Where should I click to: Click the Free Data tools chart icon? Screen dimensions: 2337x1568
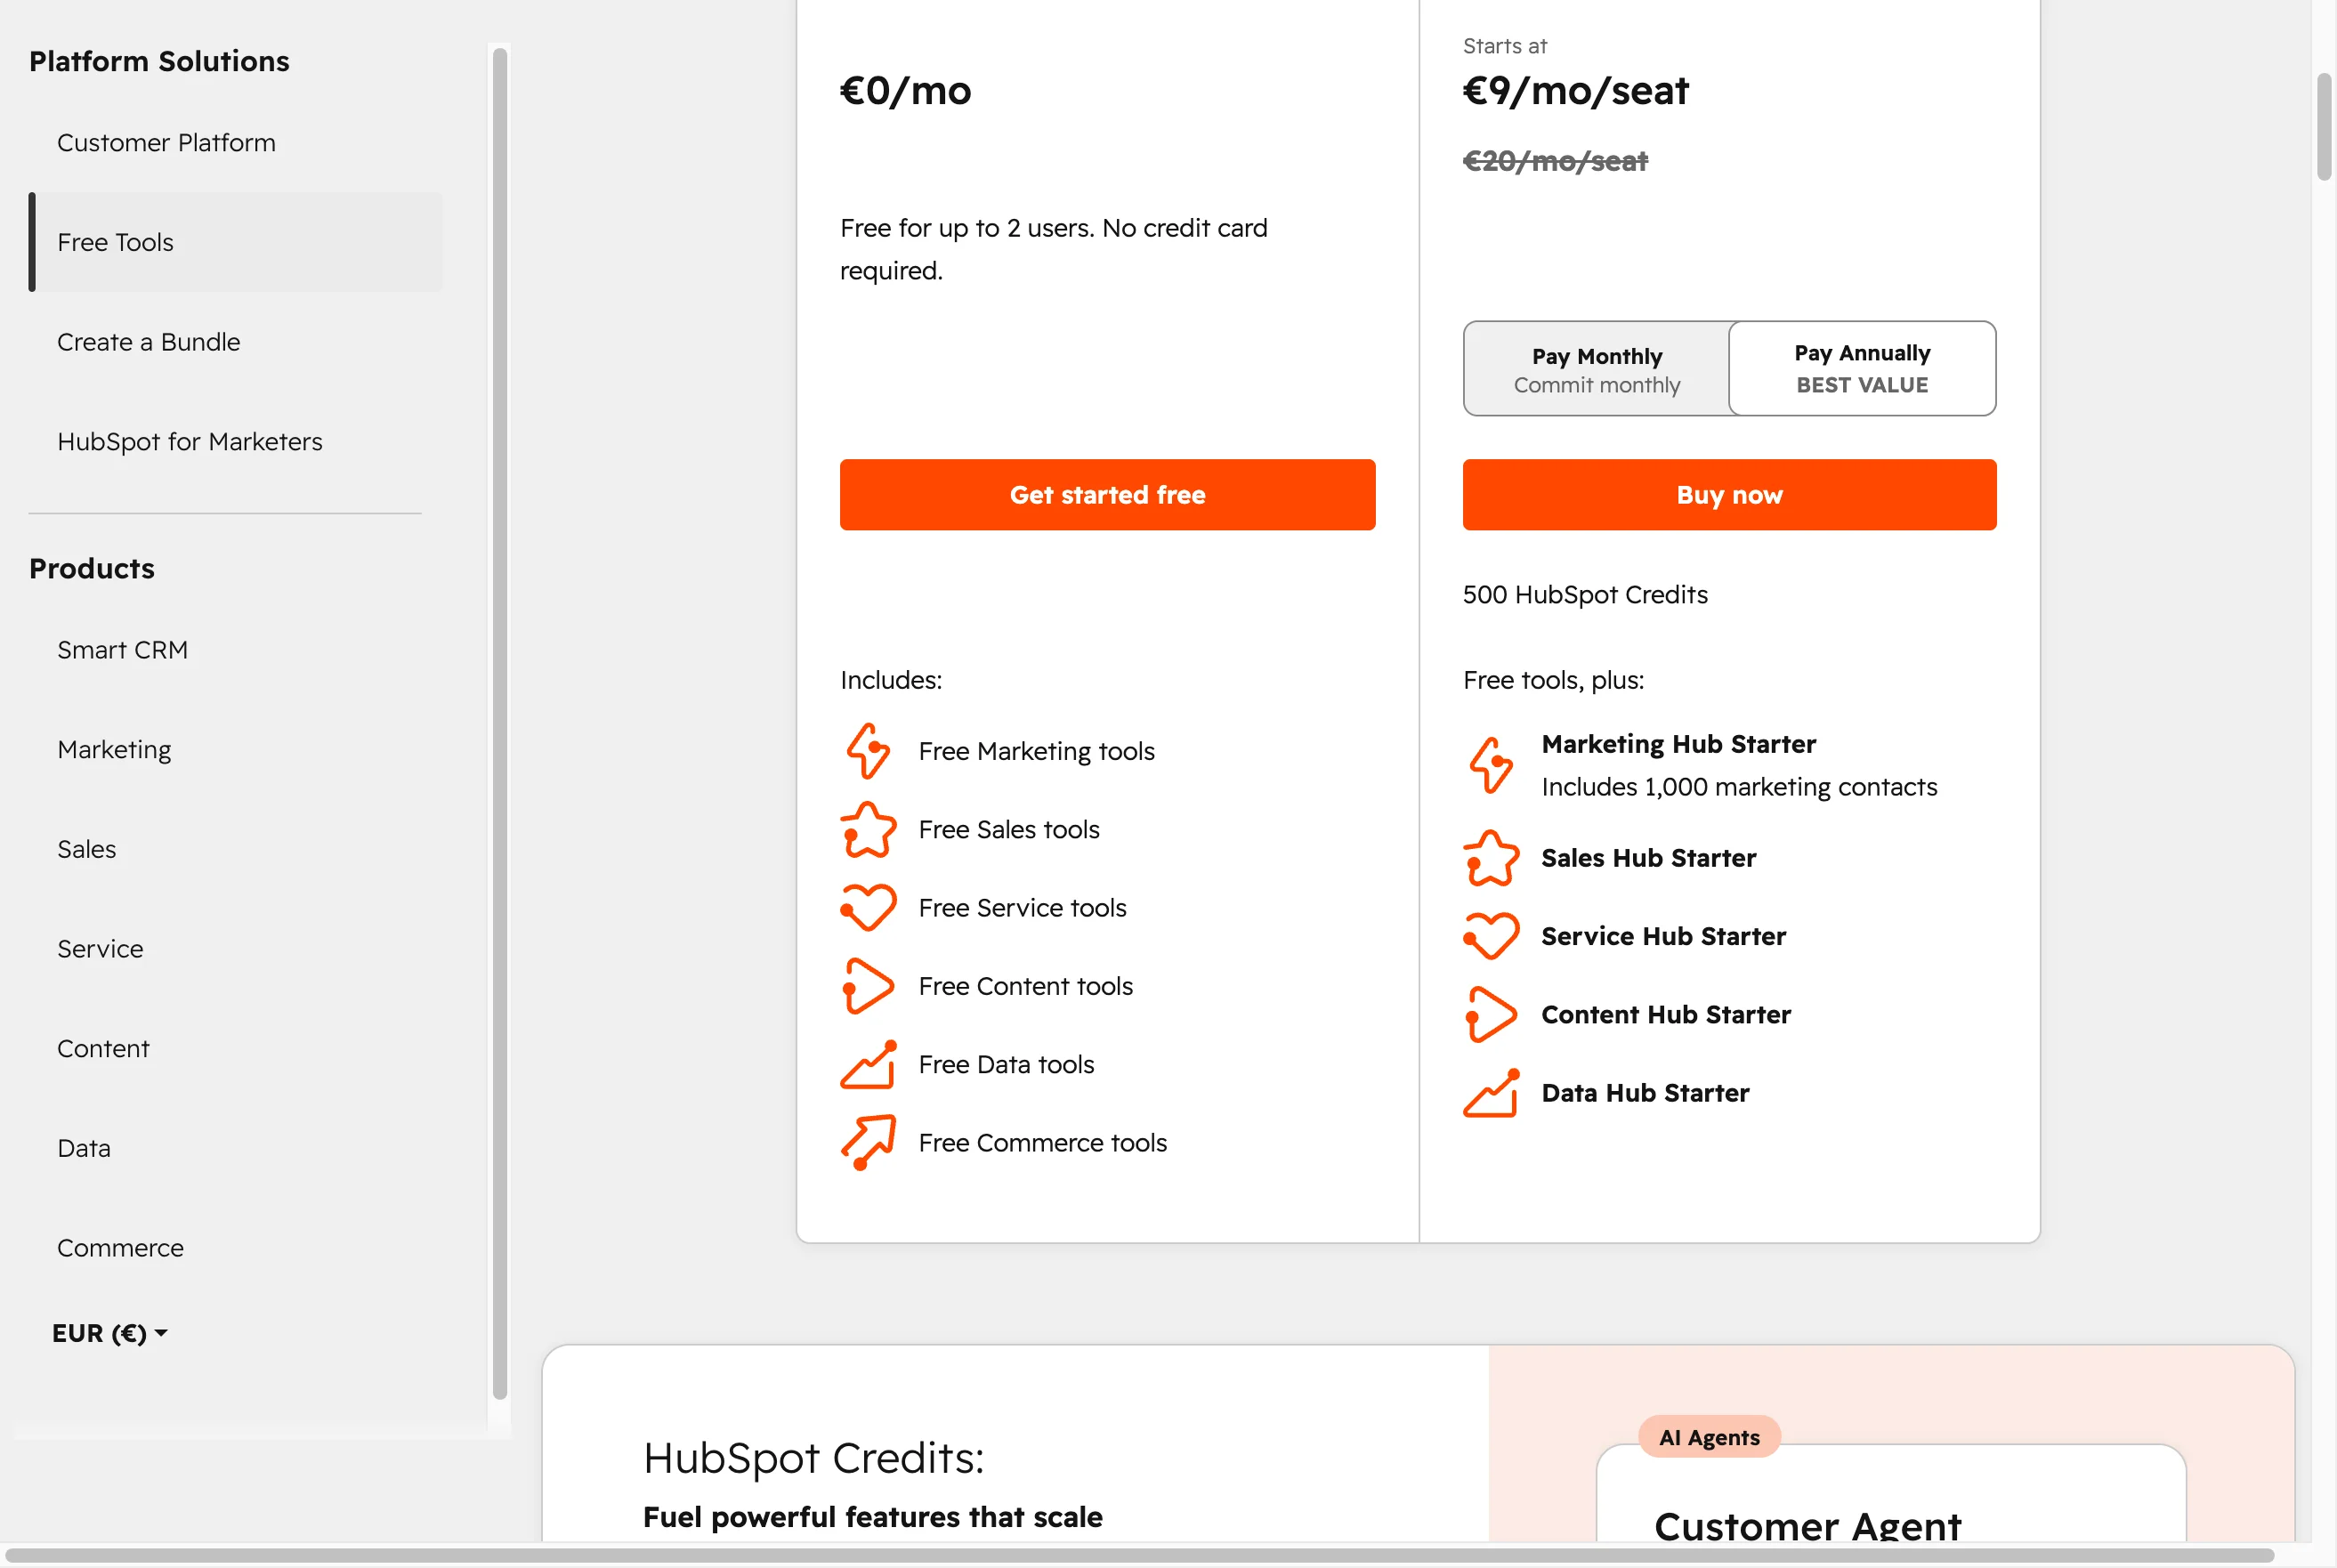868,1064
